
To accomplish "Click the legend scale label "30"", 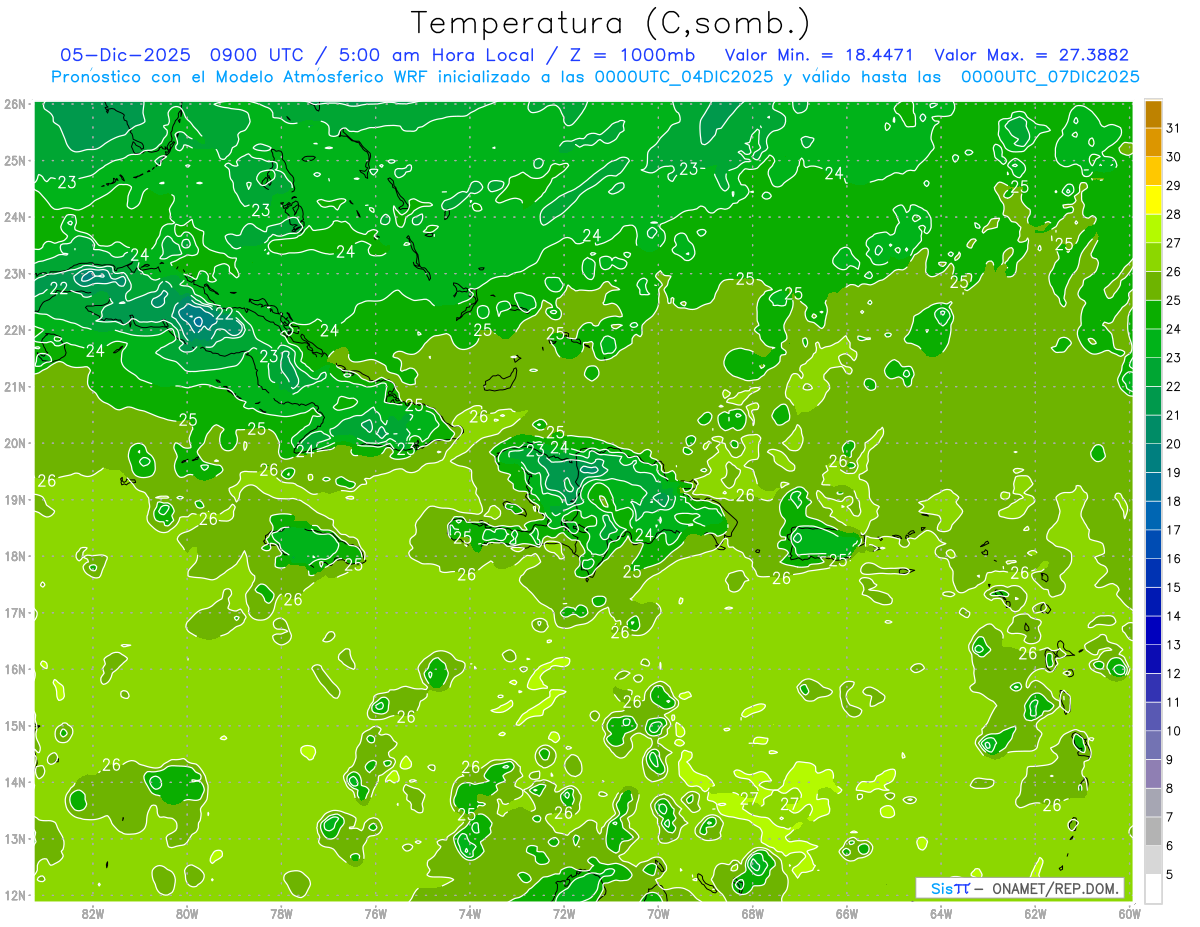I will click(1173, 157).
